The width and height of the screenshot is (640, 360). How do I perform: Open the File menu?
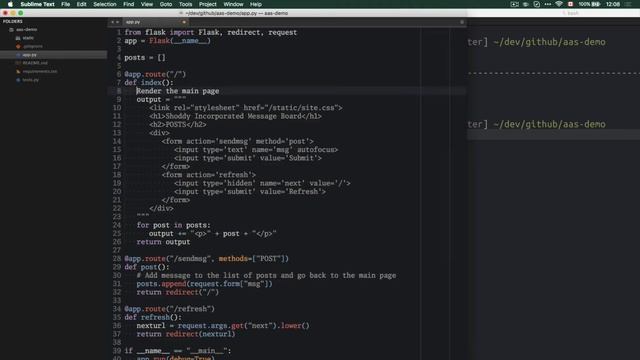click(x=65, y=4)
